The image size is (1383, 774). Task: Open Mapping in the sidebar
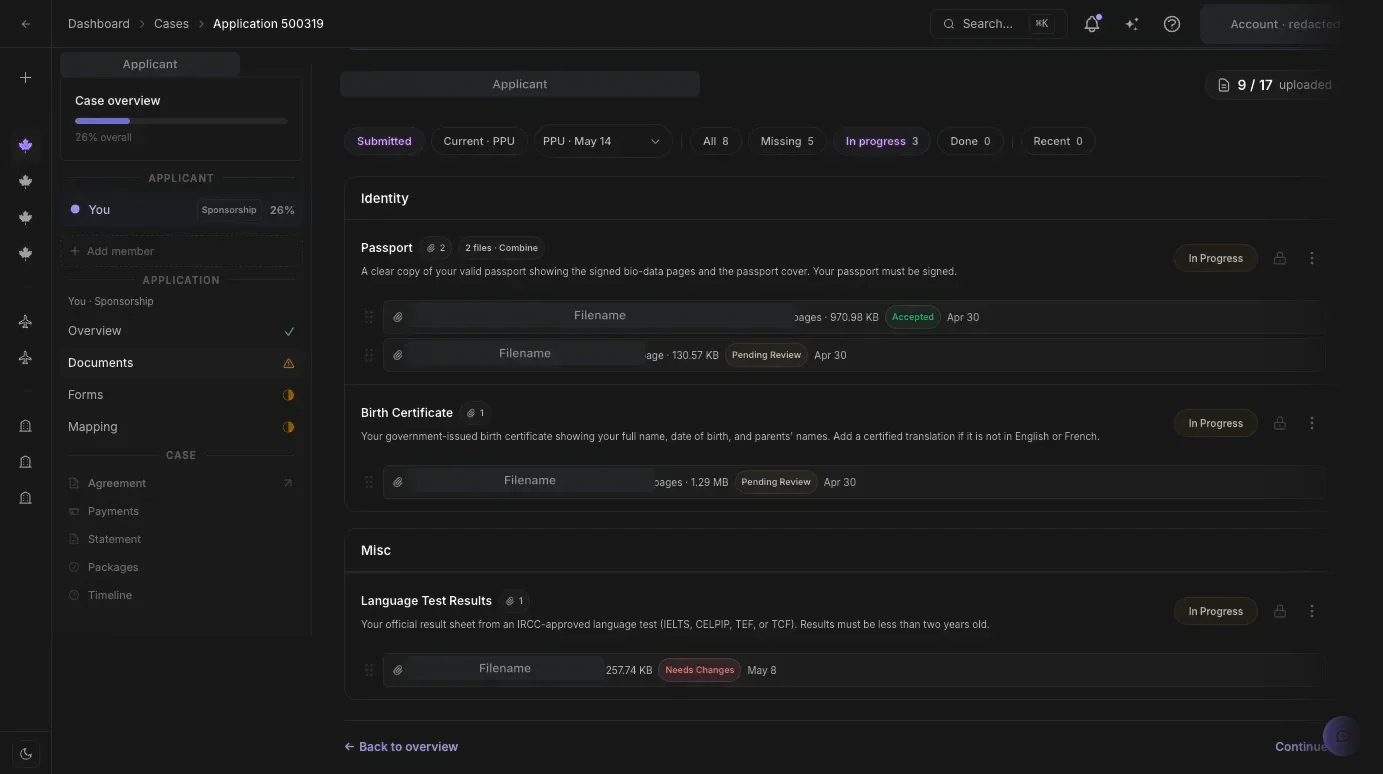pyautogui.click(x=181, y=427)
